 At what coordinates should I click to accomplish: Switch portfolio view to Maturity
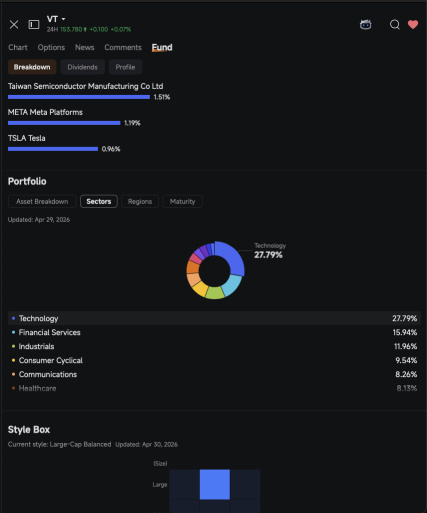(182, 201)
